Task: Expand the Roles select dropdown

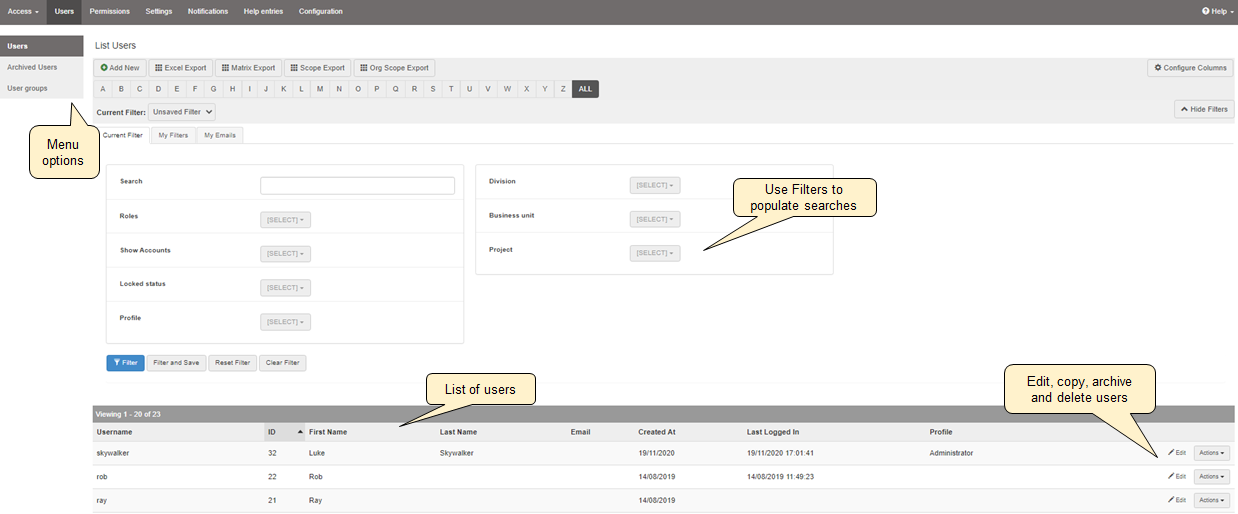Action: click(x=285, y=220)
